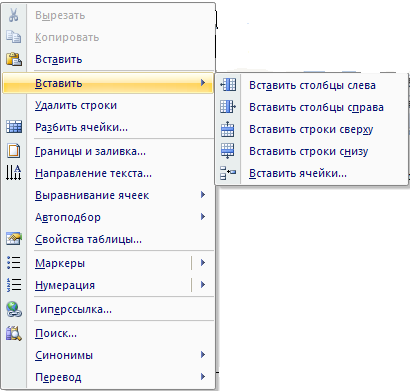The image size is (411, 391).
Task: Expand the Автоподбор submenu arrow
Action: click(x=203, y=217)
